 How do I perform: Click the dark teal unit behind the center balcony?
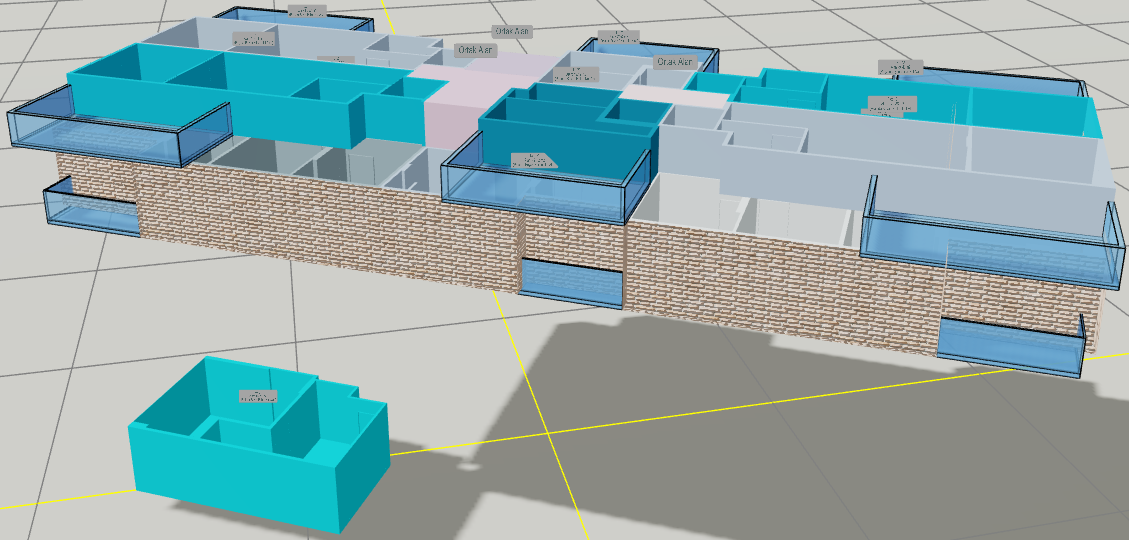coord(560,130)
